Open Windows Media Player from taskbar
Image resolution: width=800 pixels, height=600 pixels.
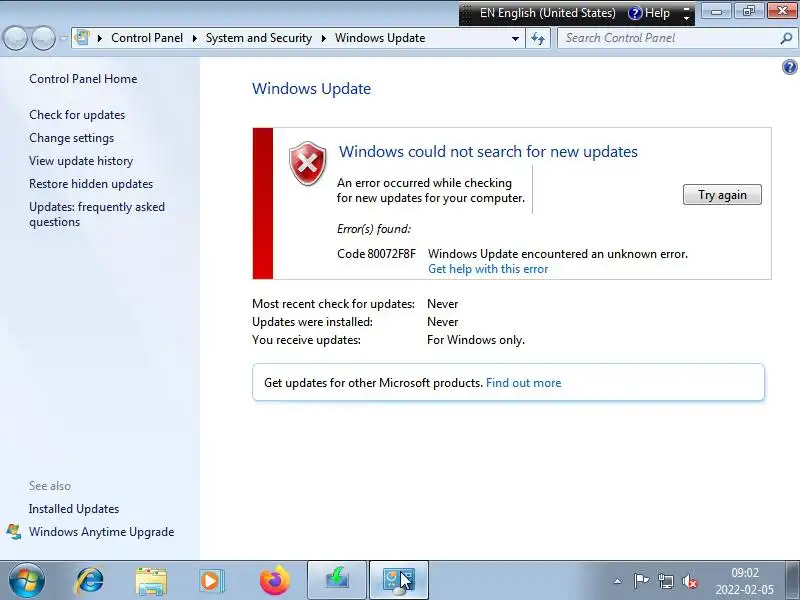click(211, 581)
